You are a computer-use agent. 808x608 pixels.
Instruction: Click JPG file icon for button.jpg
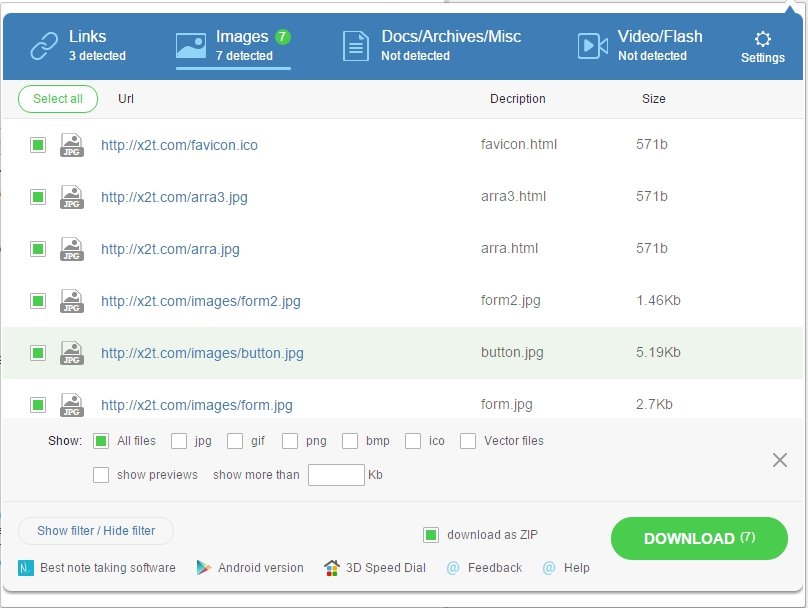click(x=72, y=353)
